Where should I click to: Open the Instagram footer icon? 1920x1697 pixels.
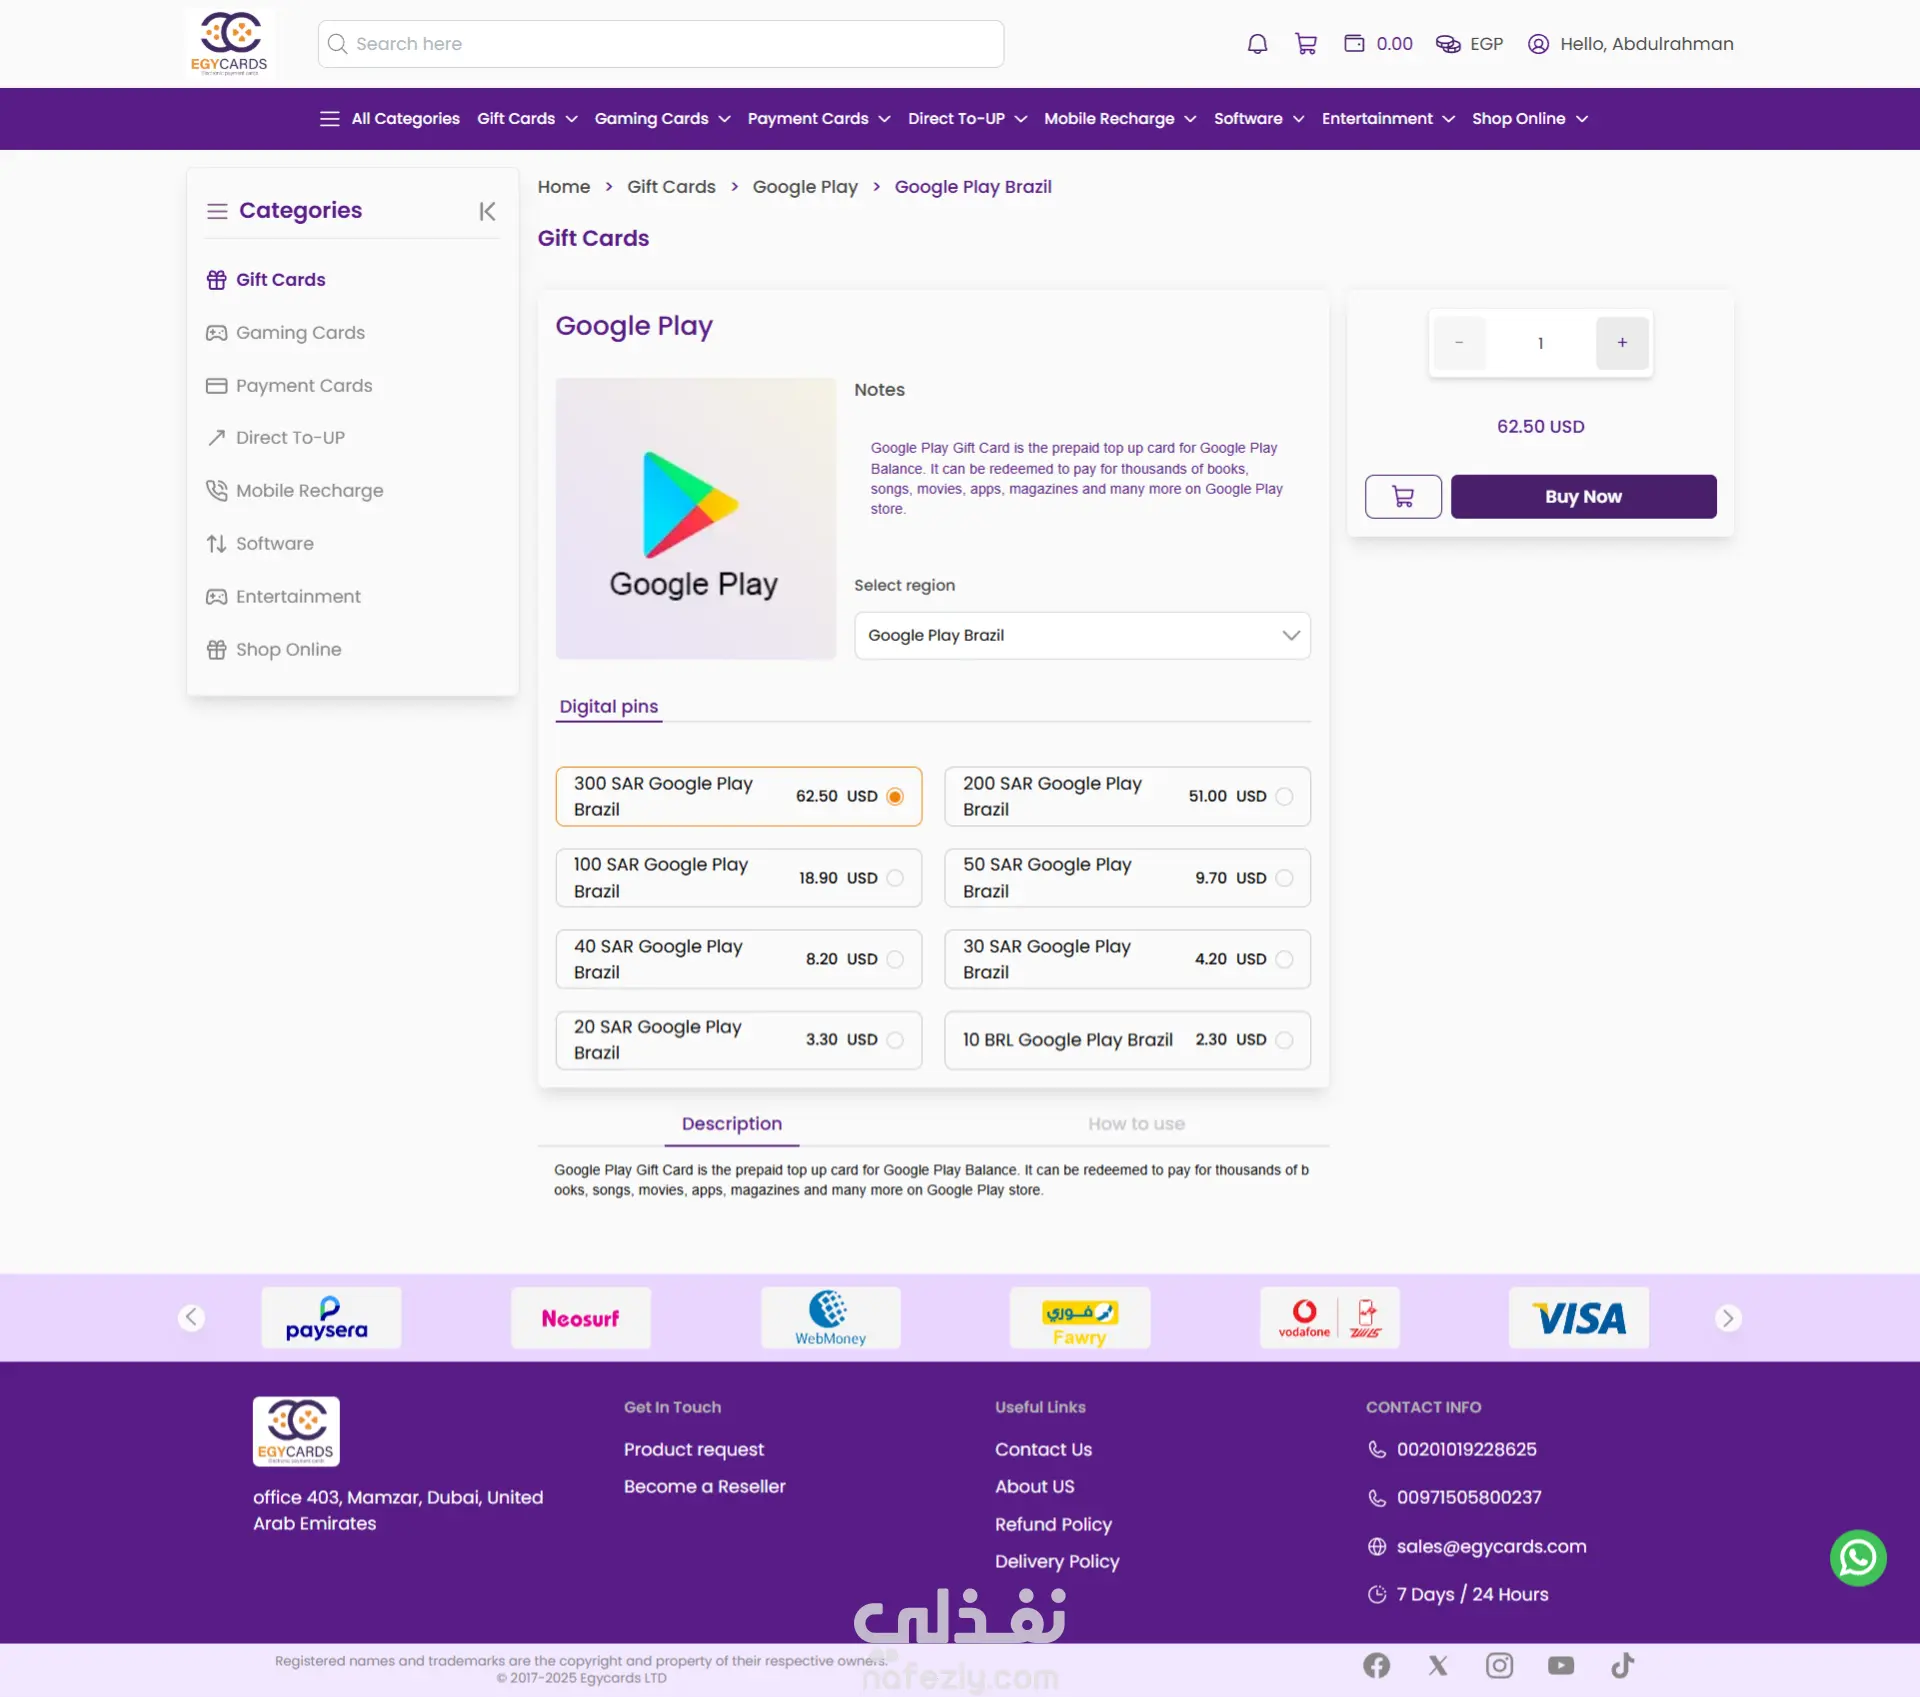pyautogui.click(x=1498, y=1665)
